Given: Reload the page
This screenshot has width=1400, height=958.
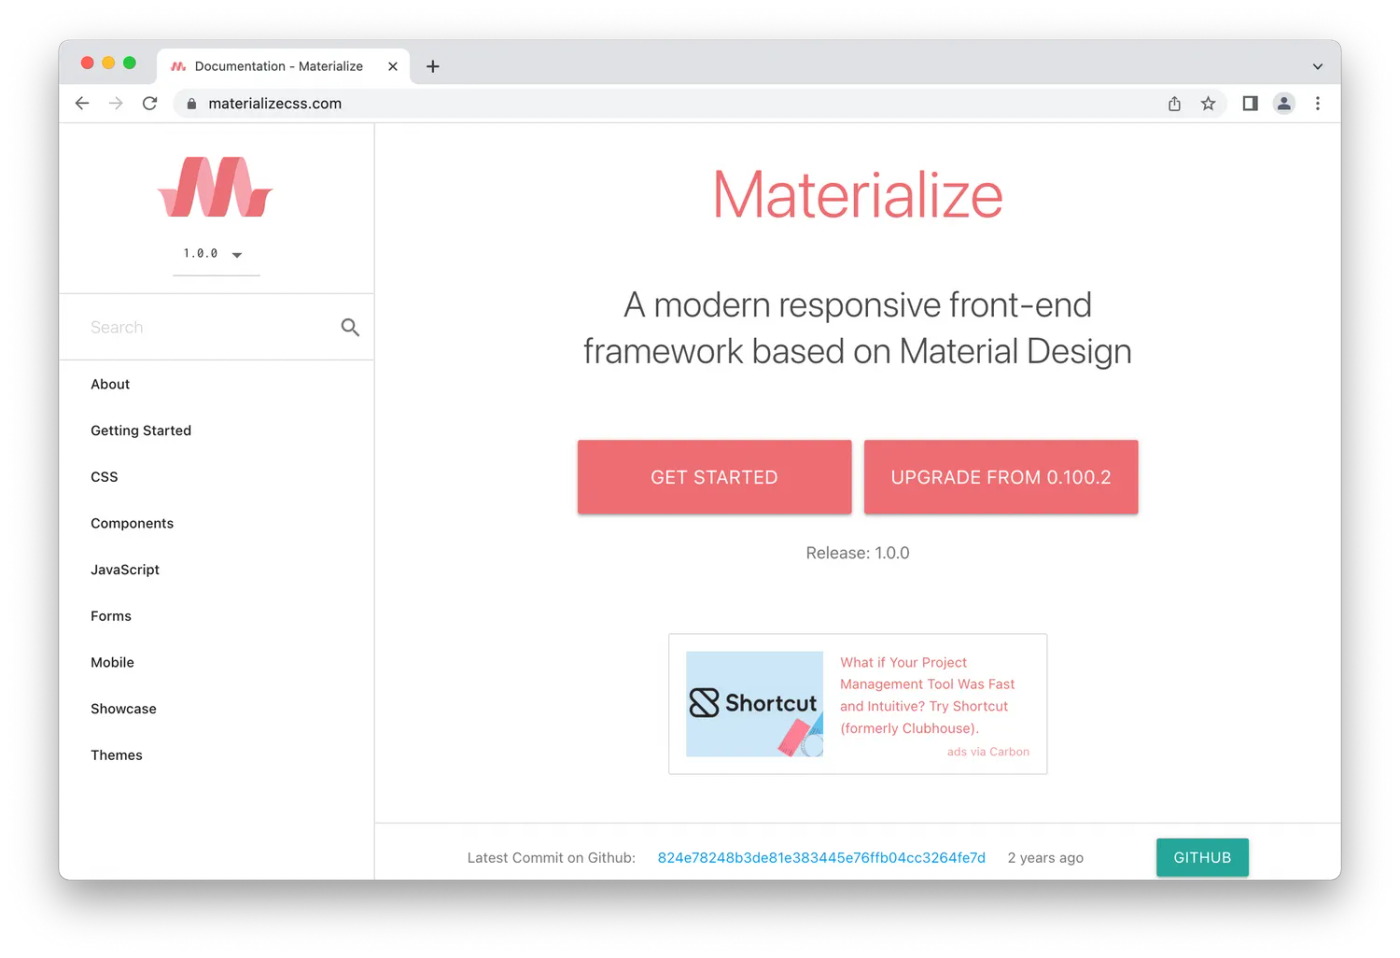Looking at the screenshot, I should 149,103.
